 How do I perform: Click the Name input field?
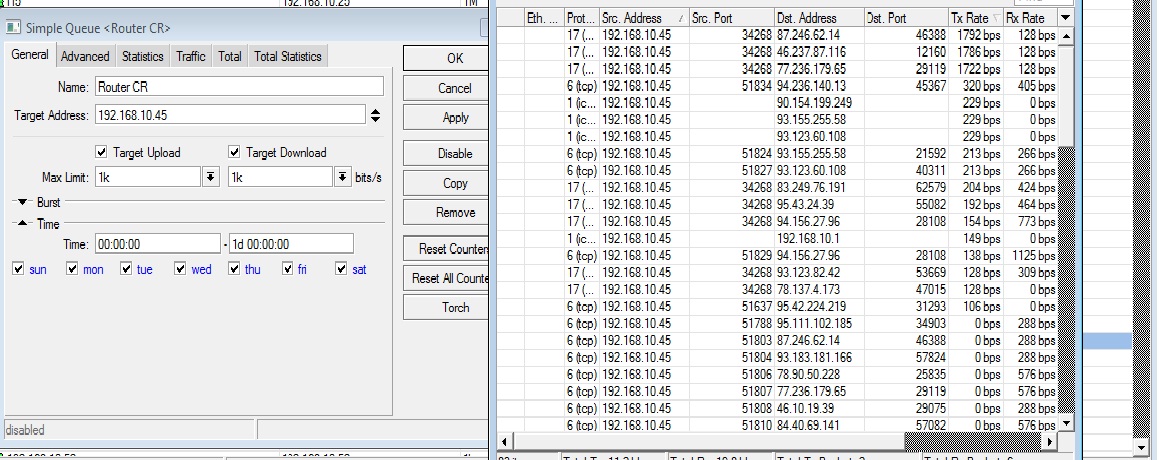click(x=239, y=87)
